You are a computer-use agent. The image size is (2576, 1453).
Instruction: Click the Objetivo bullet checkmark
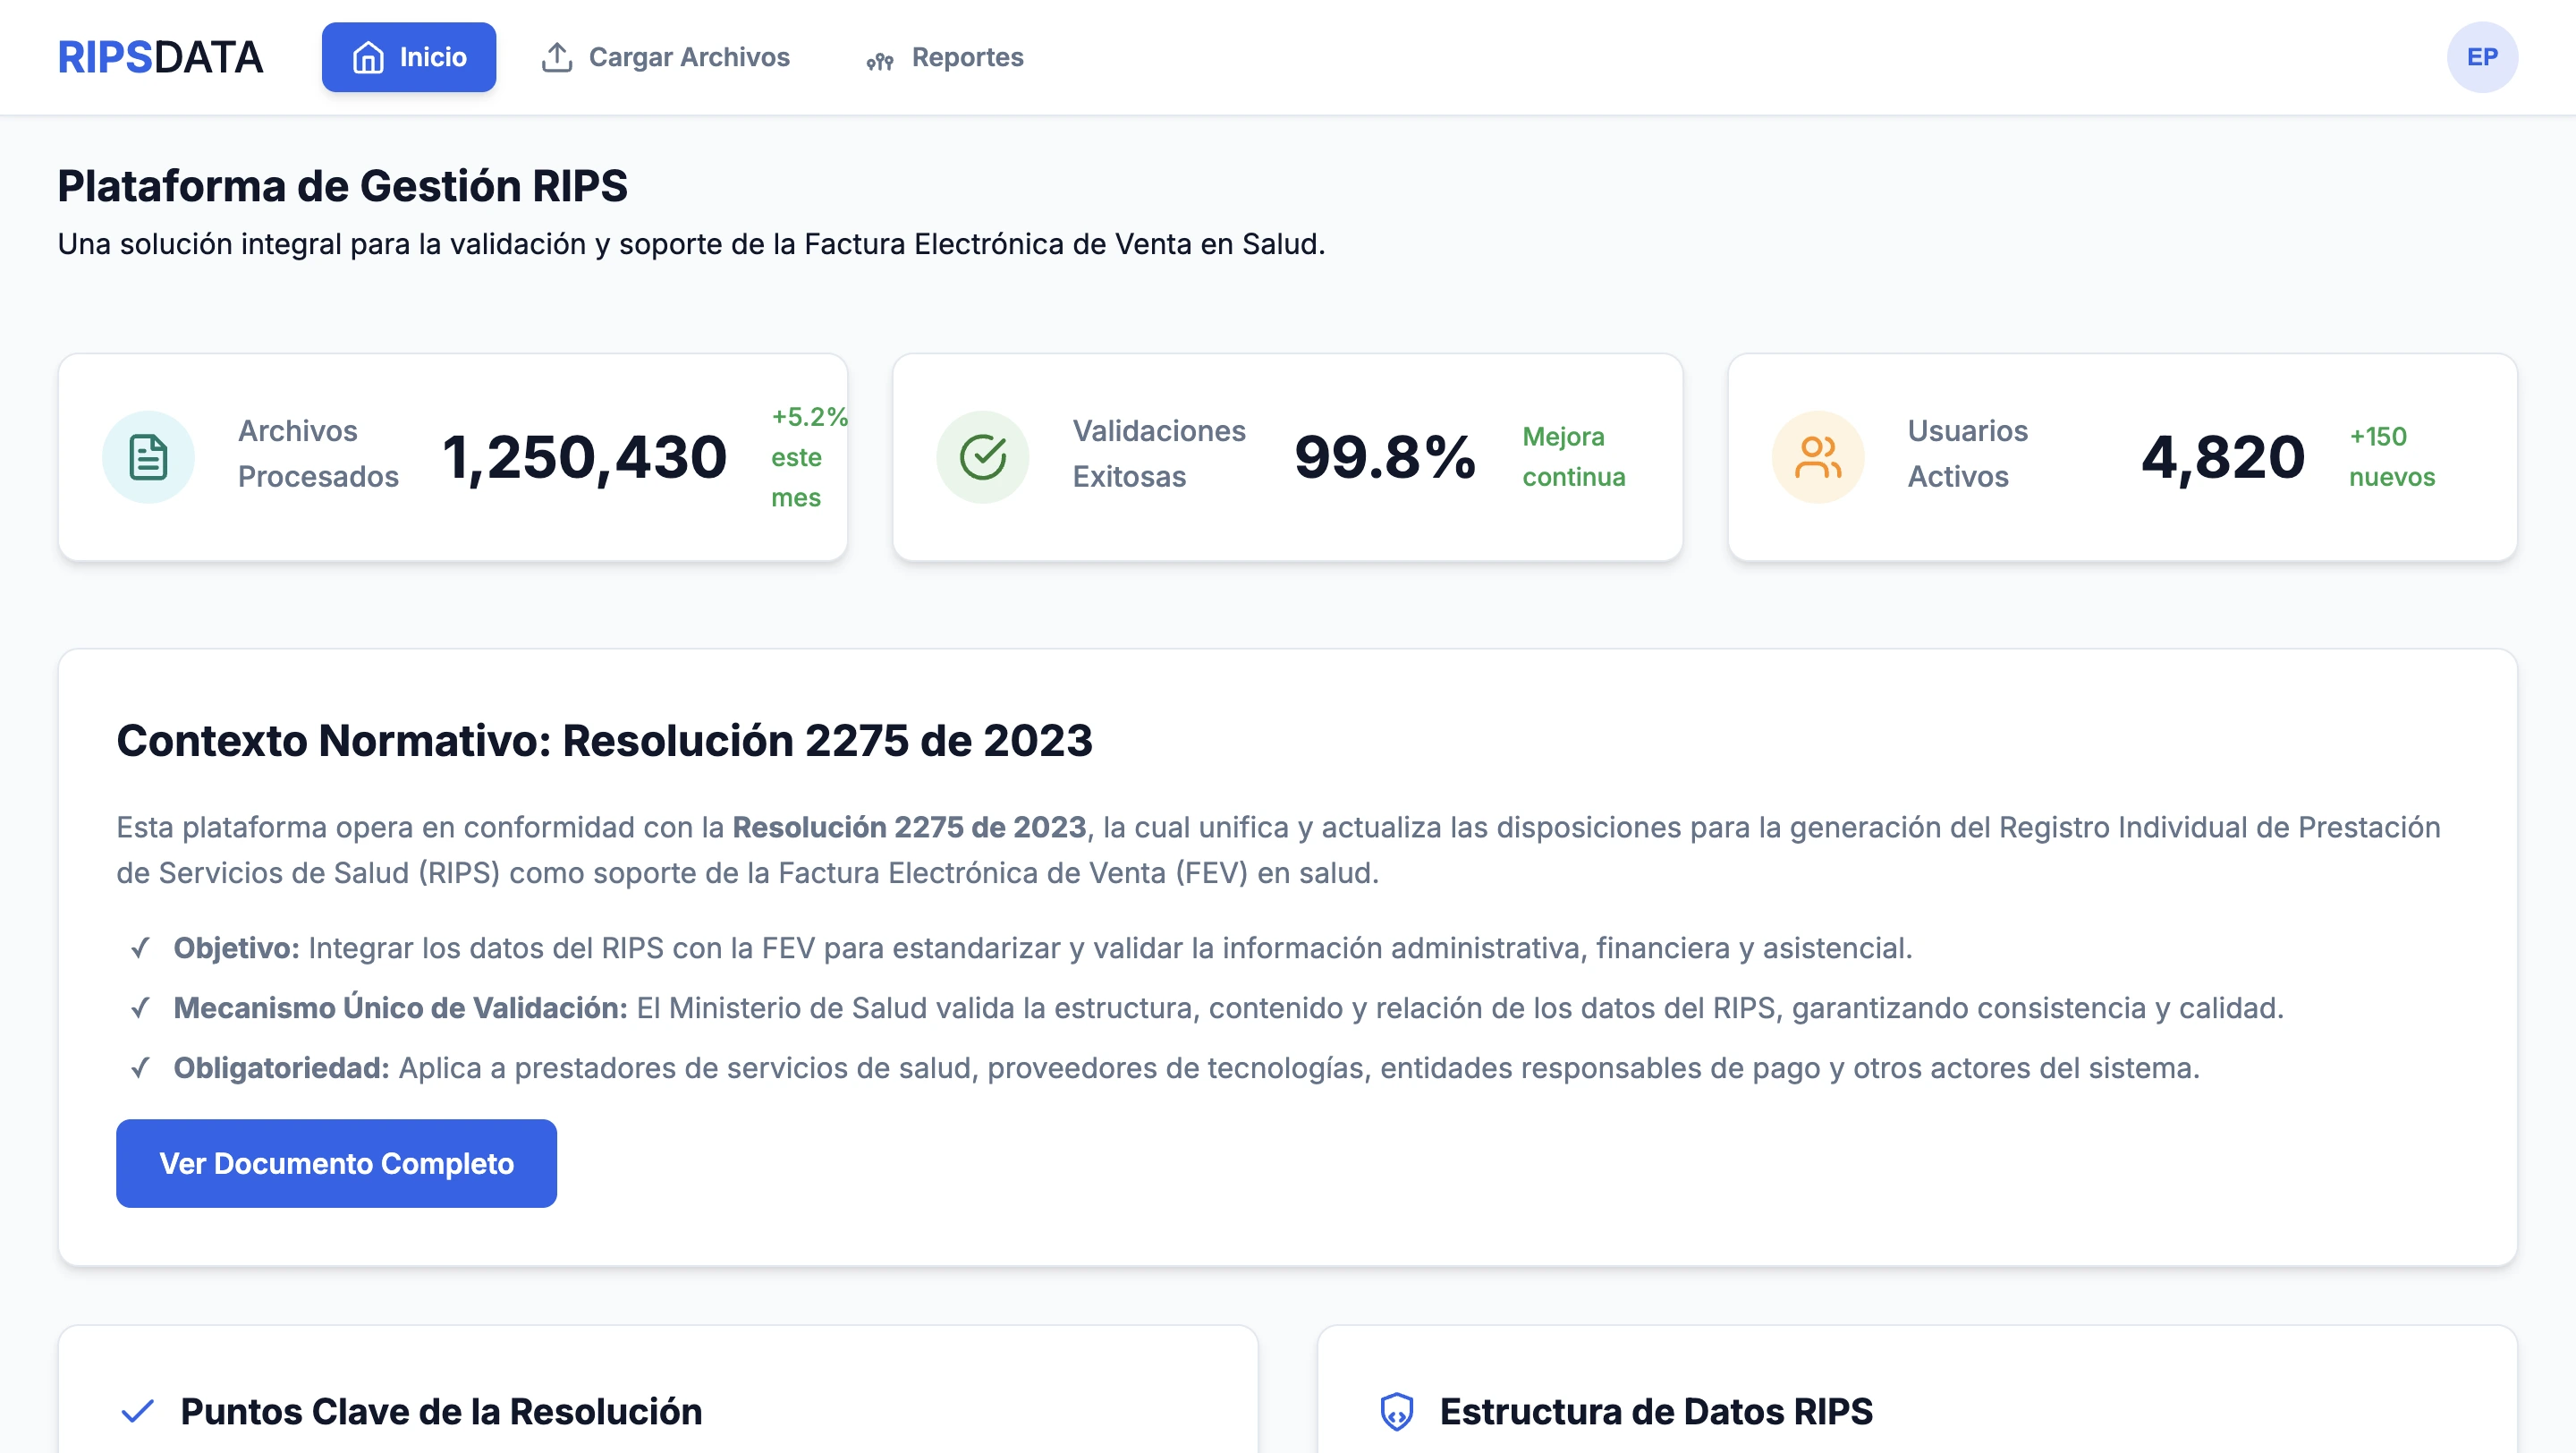coord(140,948)
